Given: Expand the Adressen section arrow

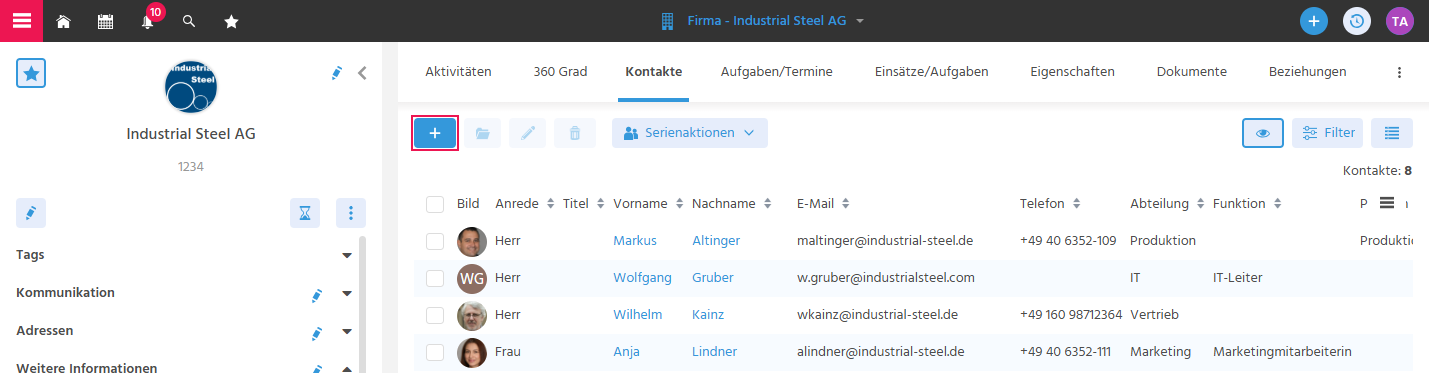Looking at the screenshot, I should (347, 332).
